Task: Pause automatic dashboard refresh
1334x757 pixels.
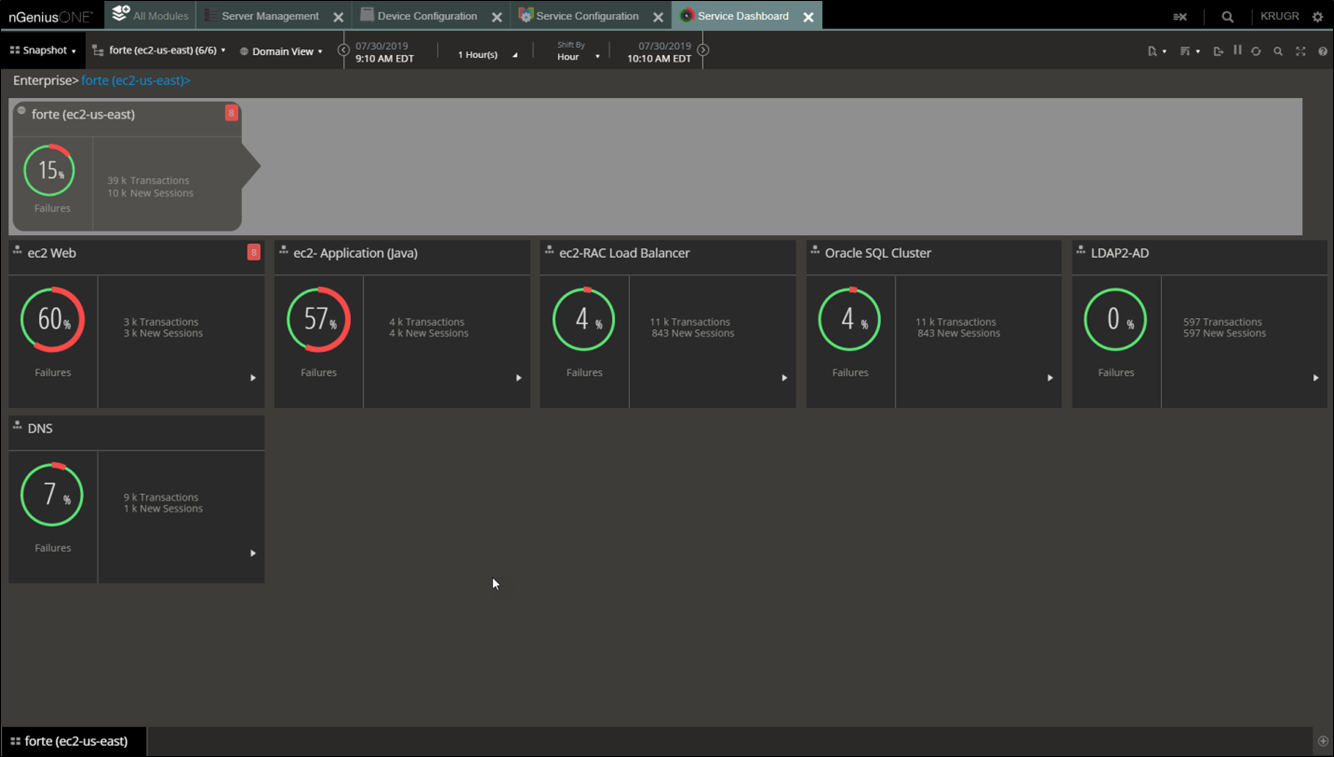Action: pos(1237,50)
